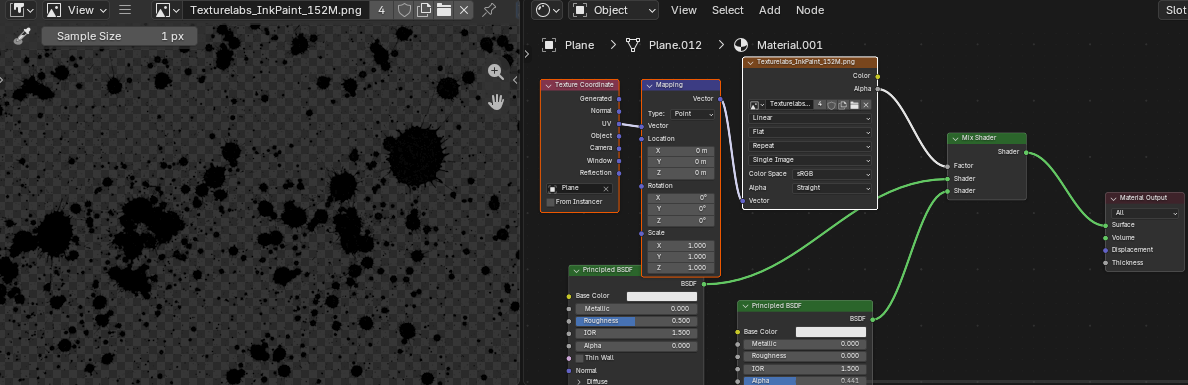Click the UV output socket of Texture Coordinate
This screenshot has width=1188, height=385.
(619, 124)
